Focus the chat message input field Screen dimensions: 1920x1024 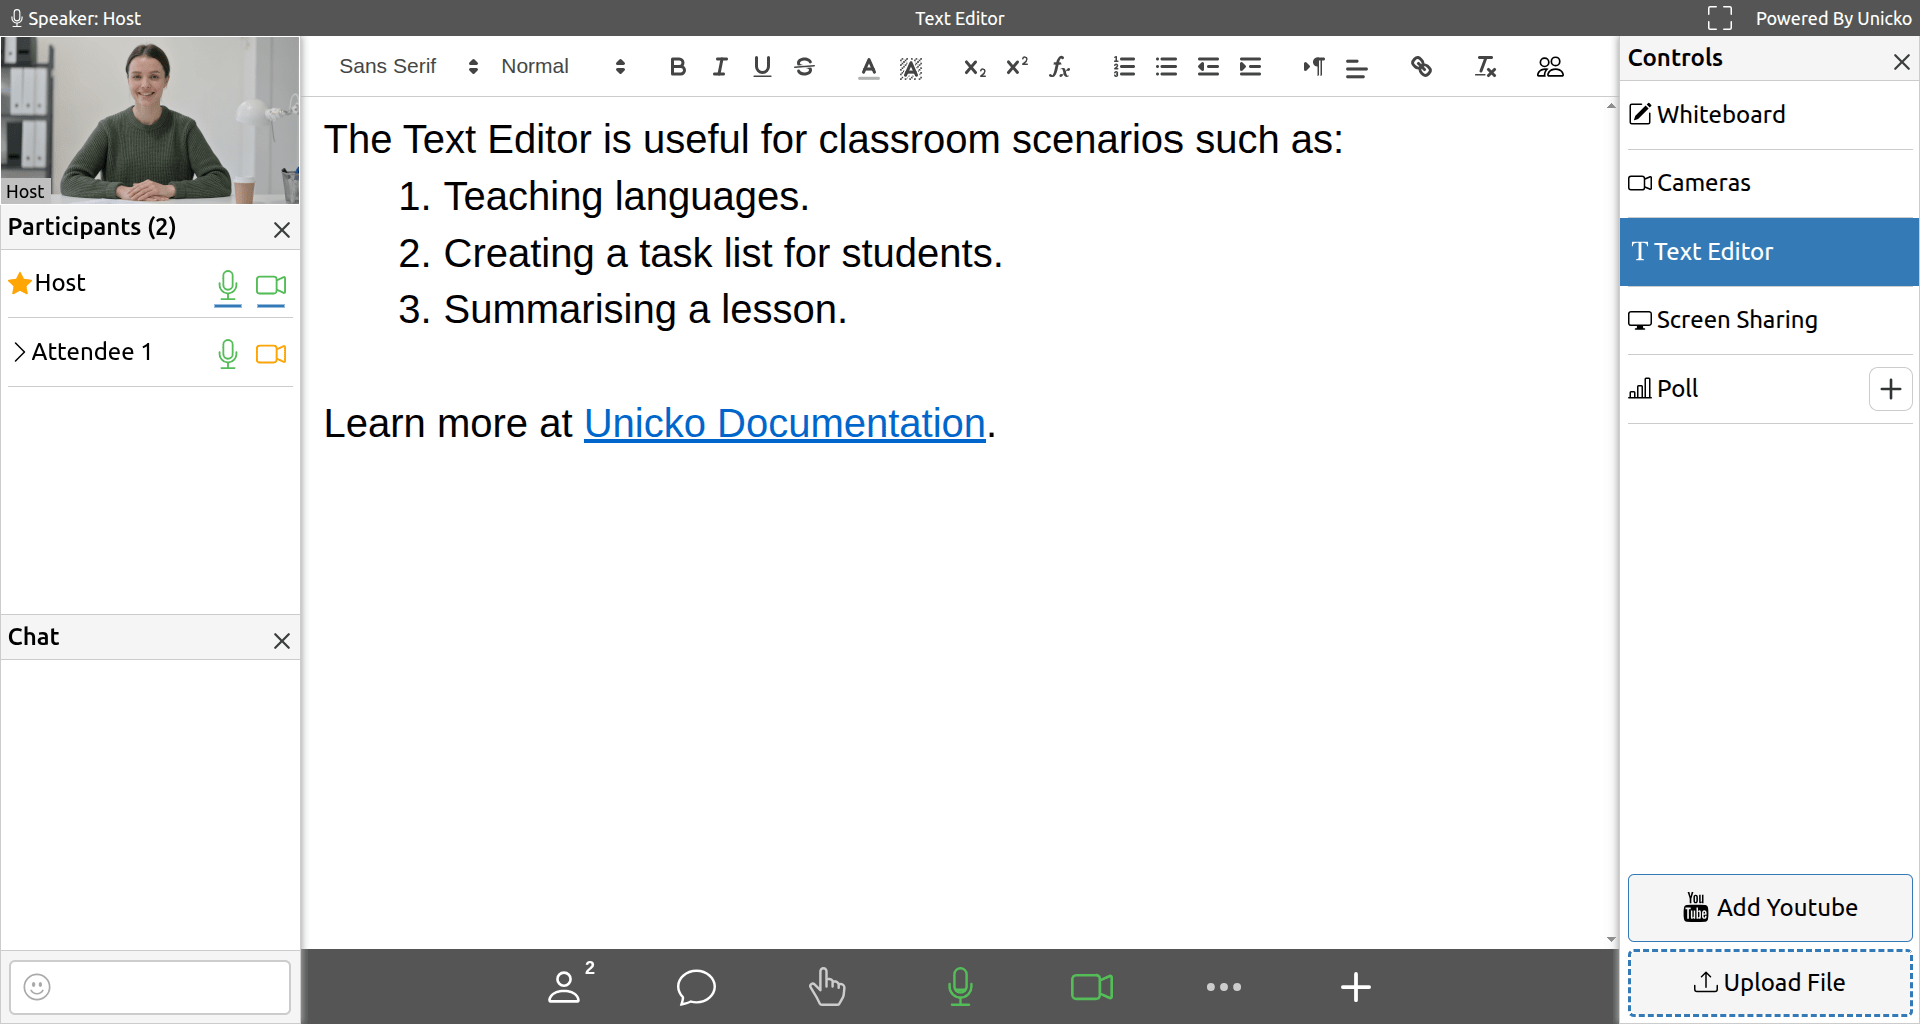(150, 987)
